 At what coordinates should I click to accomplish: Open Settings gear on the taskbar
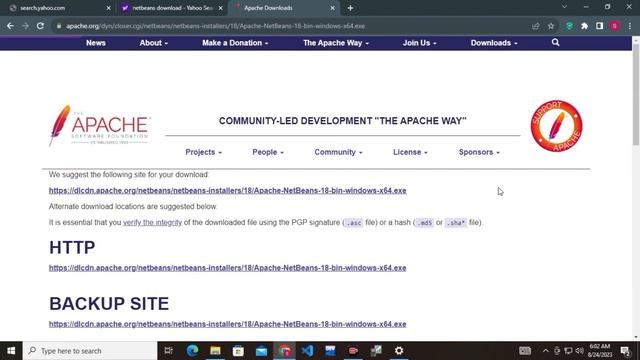click(x=399, y=351)
